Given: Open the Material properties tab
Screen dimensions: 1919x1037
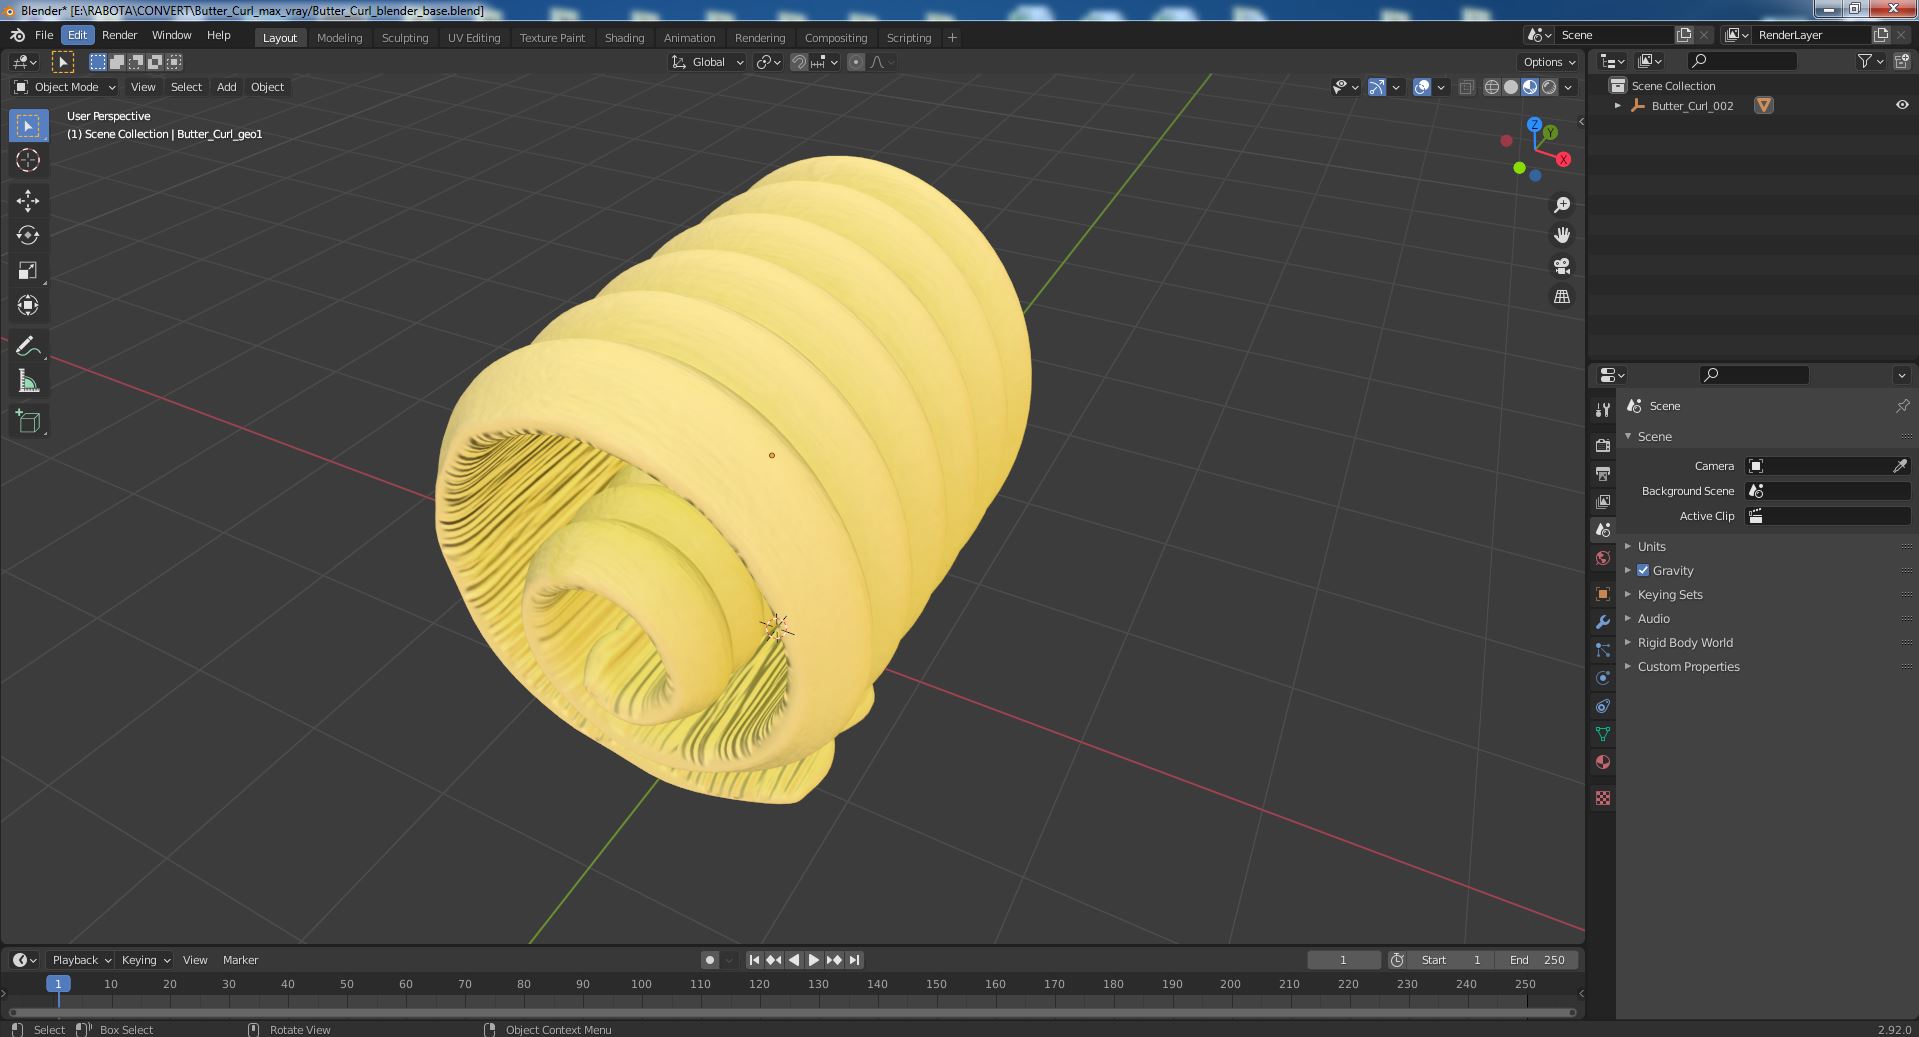Looking at the screenshot, I should pyautogui.click(x=1602, y=761).
